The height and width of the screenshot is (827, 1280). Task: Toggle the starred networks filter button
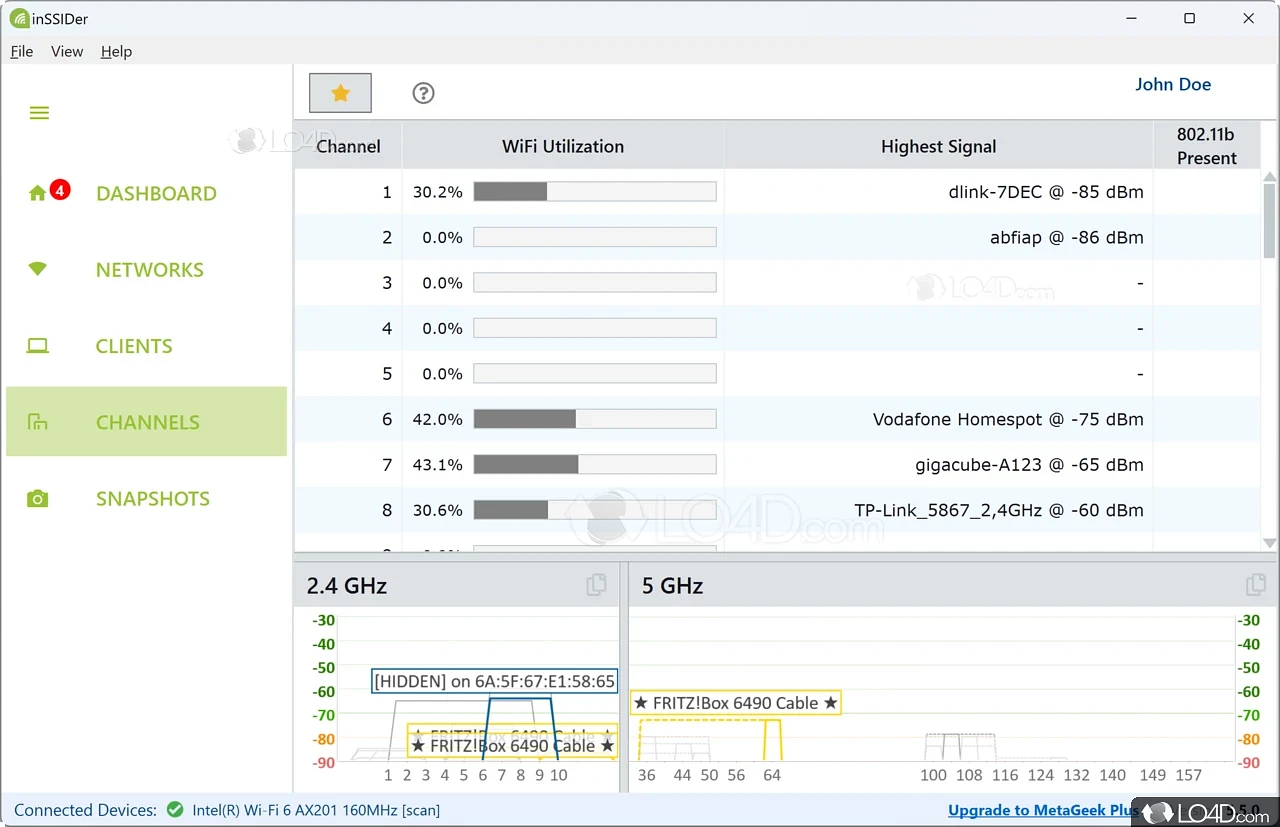tap(340, 93)
